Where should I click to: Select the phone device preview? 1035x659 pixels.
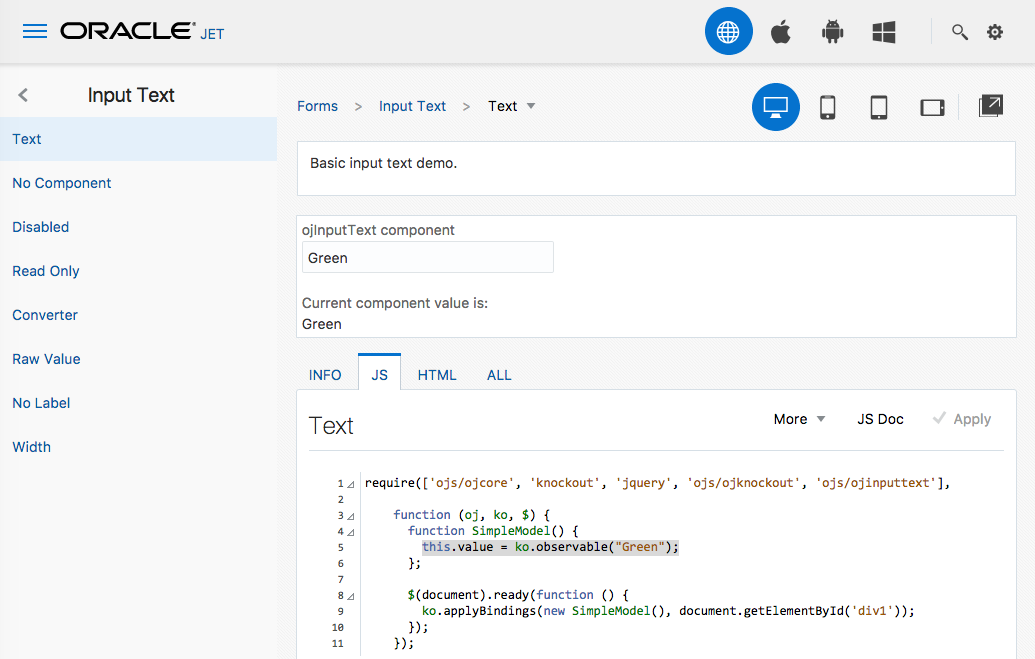(828, 107)
